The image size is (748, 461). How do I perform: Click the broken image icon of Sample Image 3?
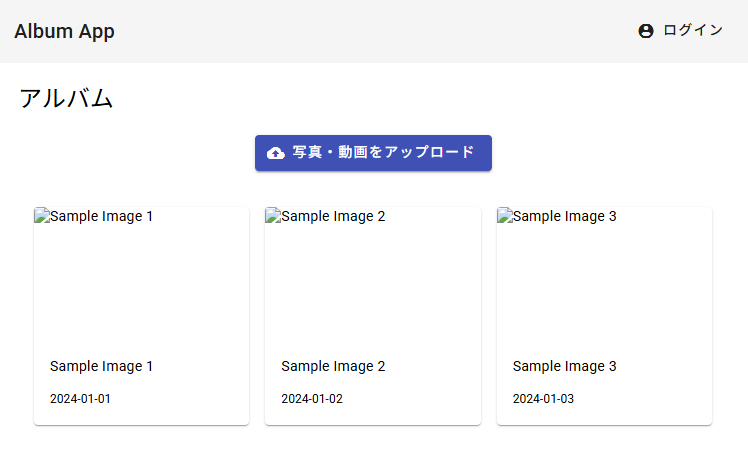click(504, 215)
